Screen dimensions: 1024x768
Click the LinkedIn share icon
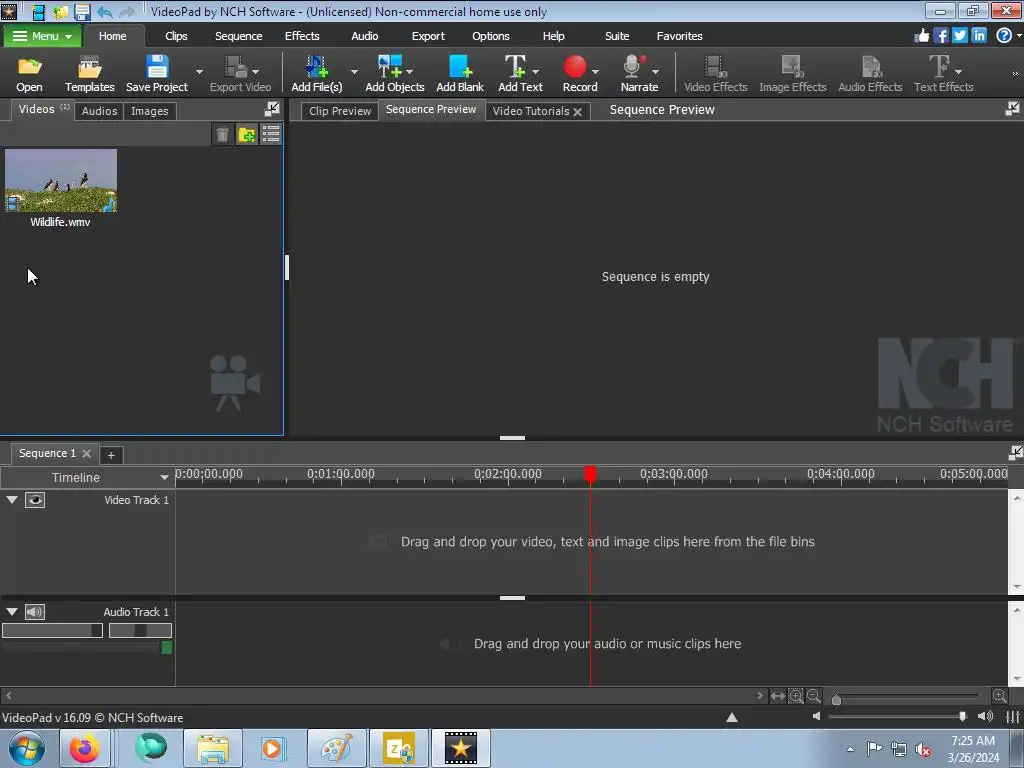click(x=978, y=35)
